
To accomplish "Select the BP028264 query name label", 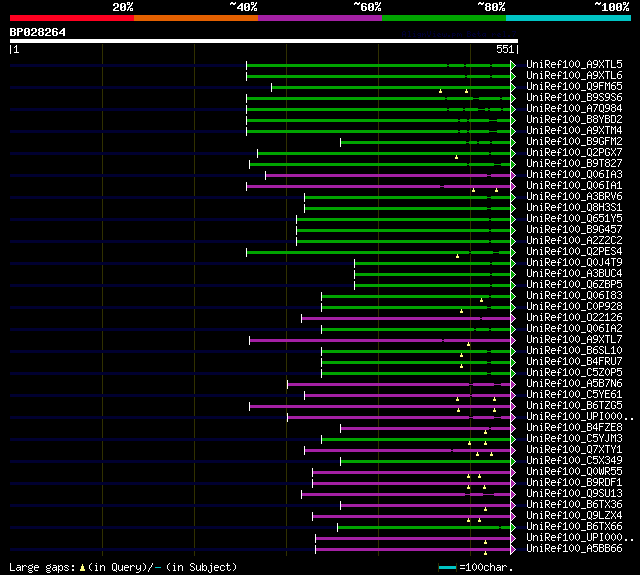I will (38, 32).
